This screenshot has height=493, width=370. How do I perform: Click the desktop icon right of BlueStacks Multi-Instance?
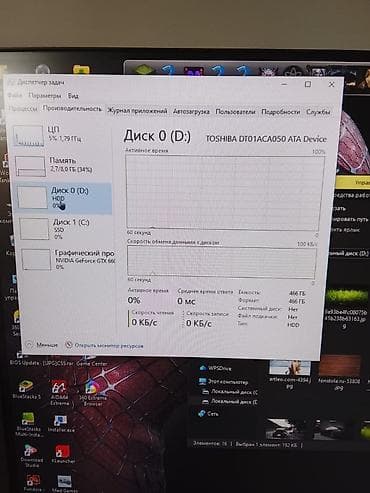pyautogui.click(x=61, y=423)
